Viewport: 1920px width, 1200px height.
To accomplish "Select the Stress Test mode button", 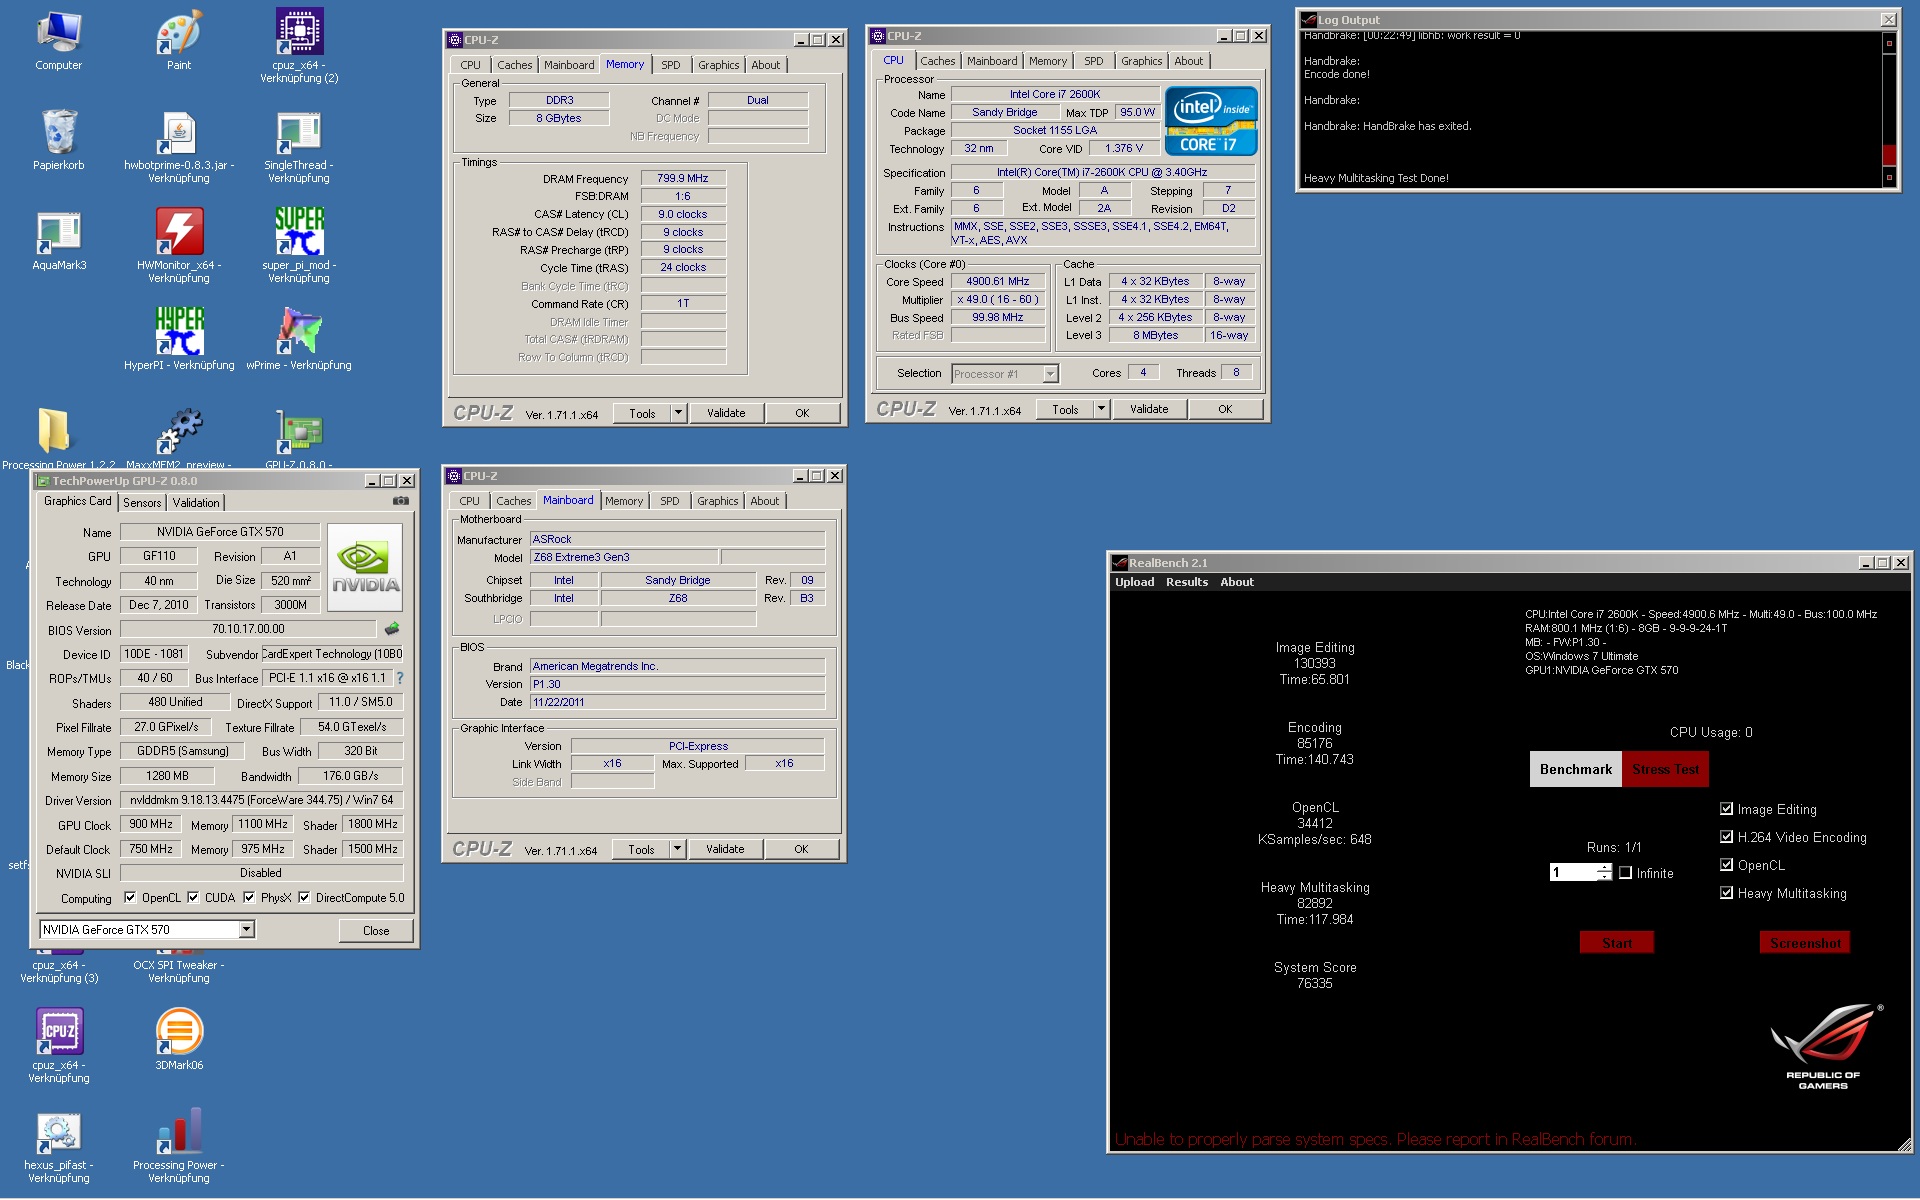I will pyautogui.click(x=1666, y=769).
